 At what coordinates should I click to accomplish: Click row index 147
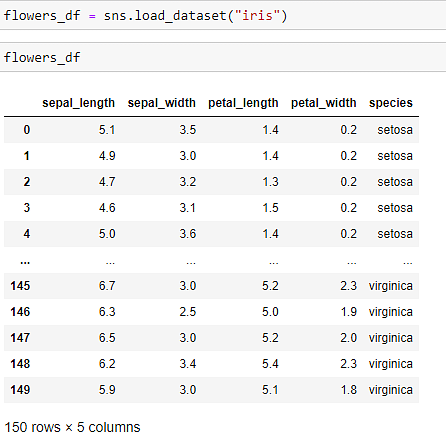20,338
